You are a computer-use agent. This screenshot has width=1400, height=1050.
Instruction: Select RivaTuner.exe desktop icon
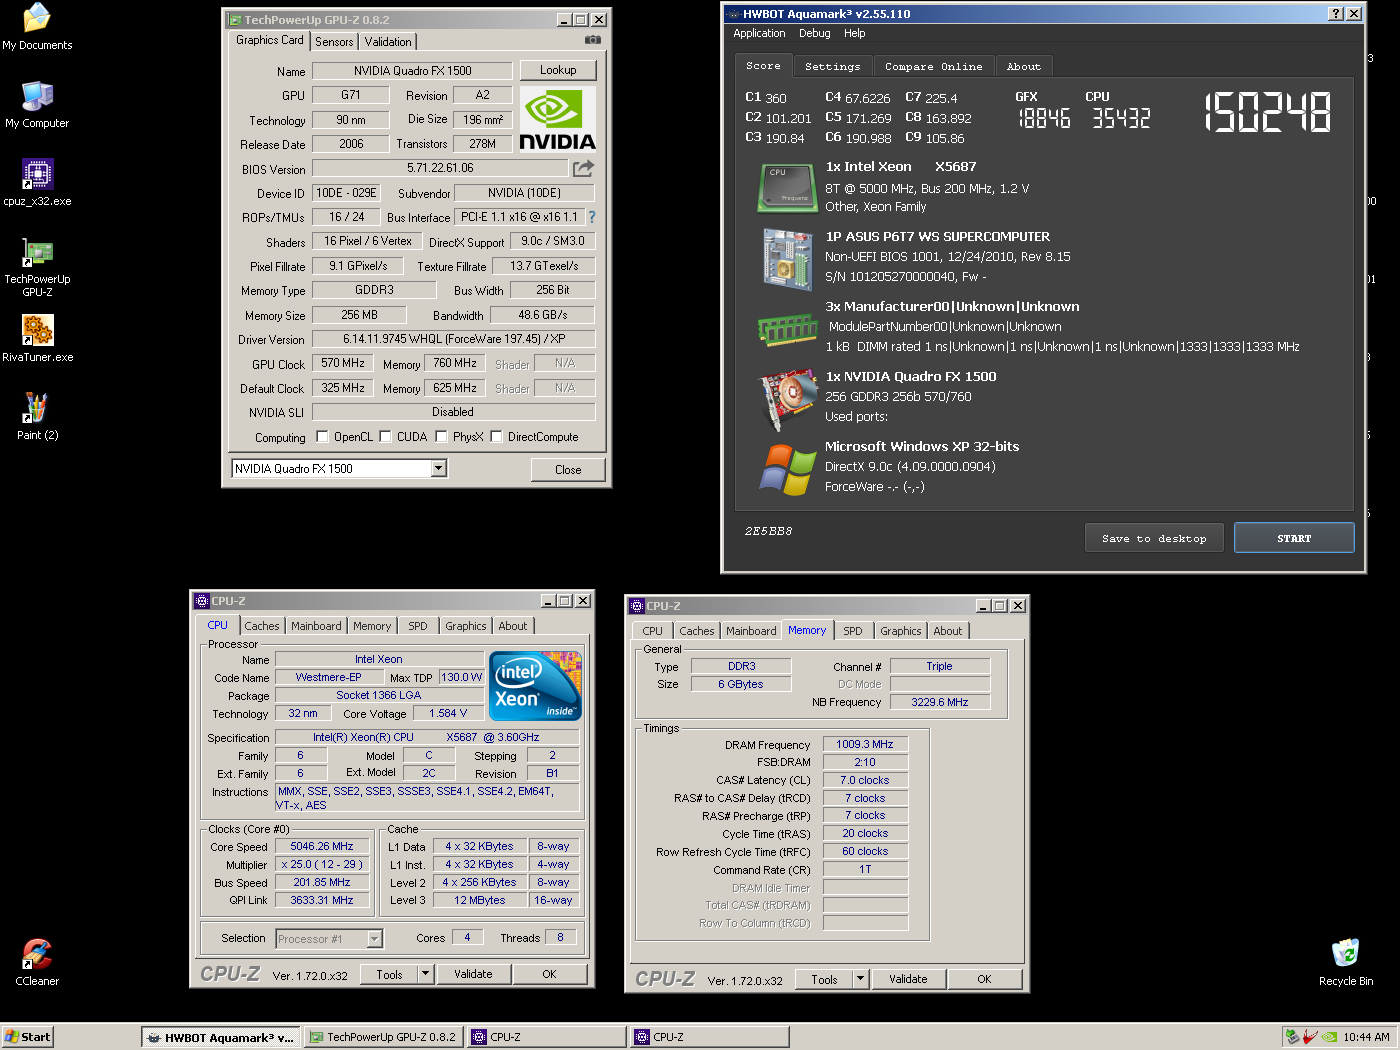tap(37, 339)
